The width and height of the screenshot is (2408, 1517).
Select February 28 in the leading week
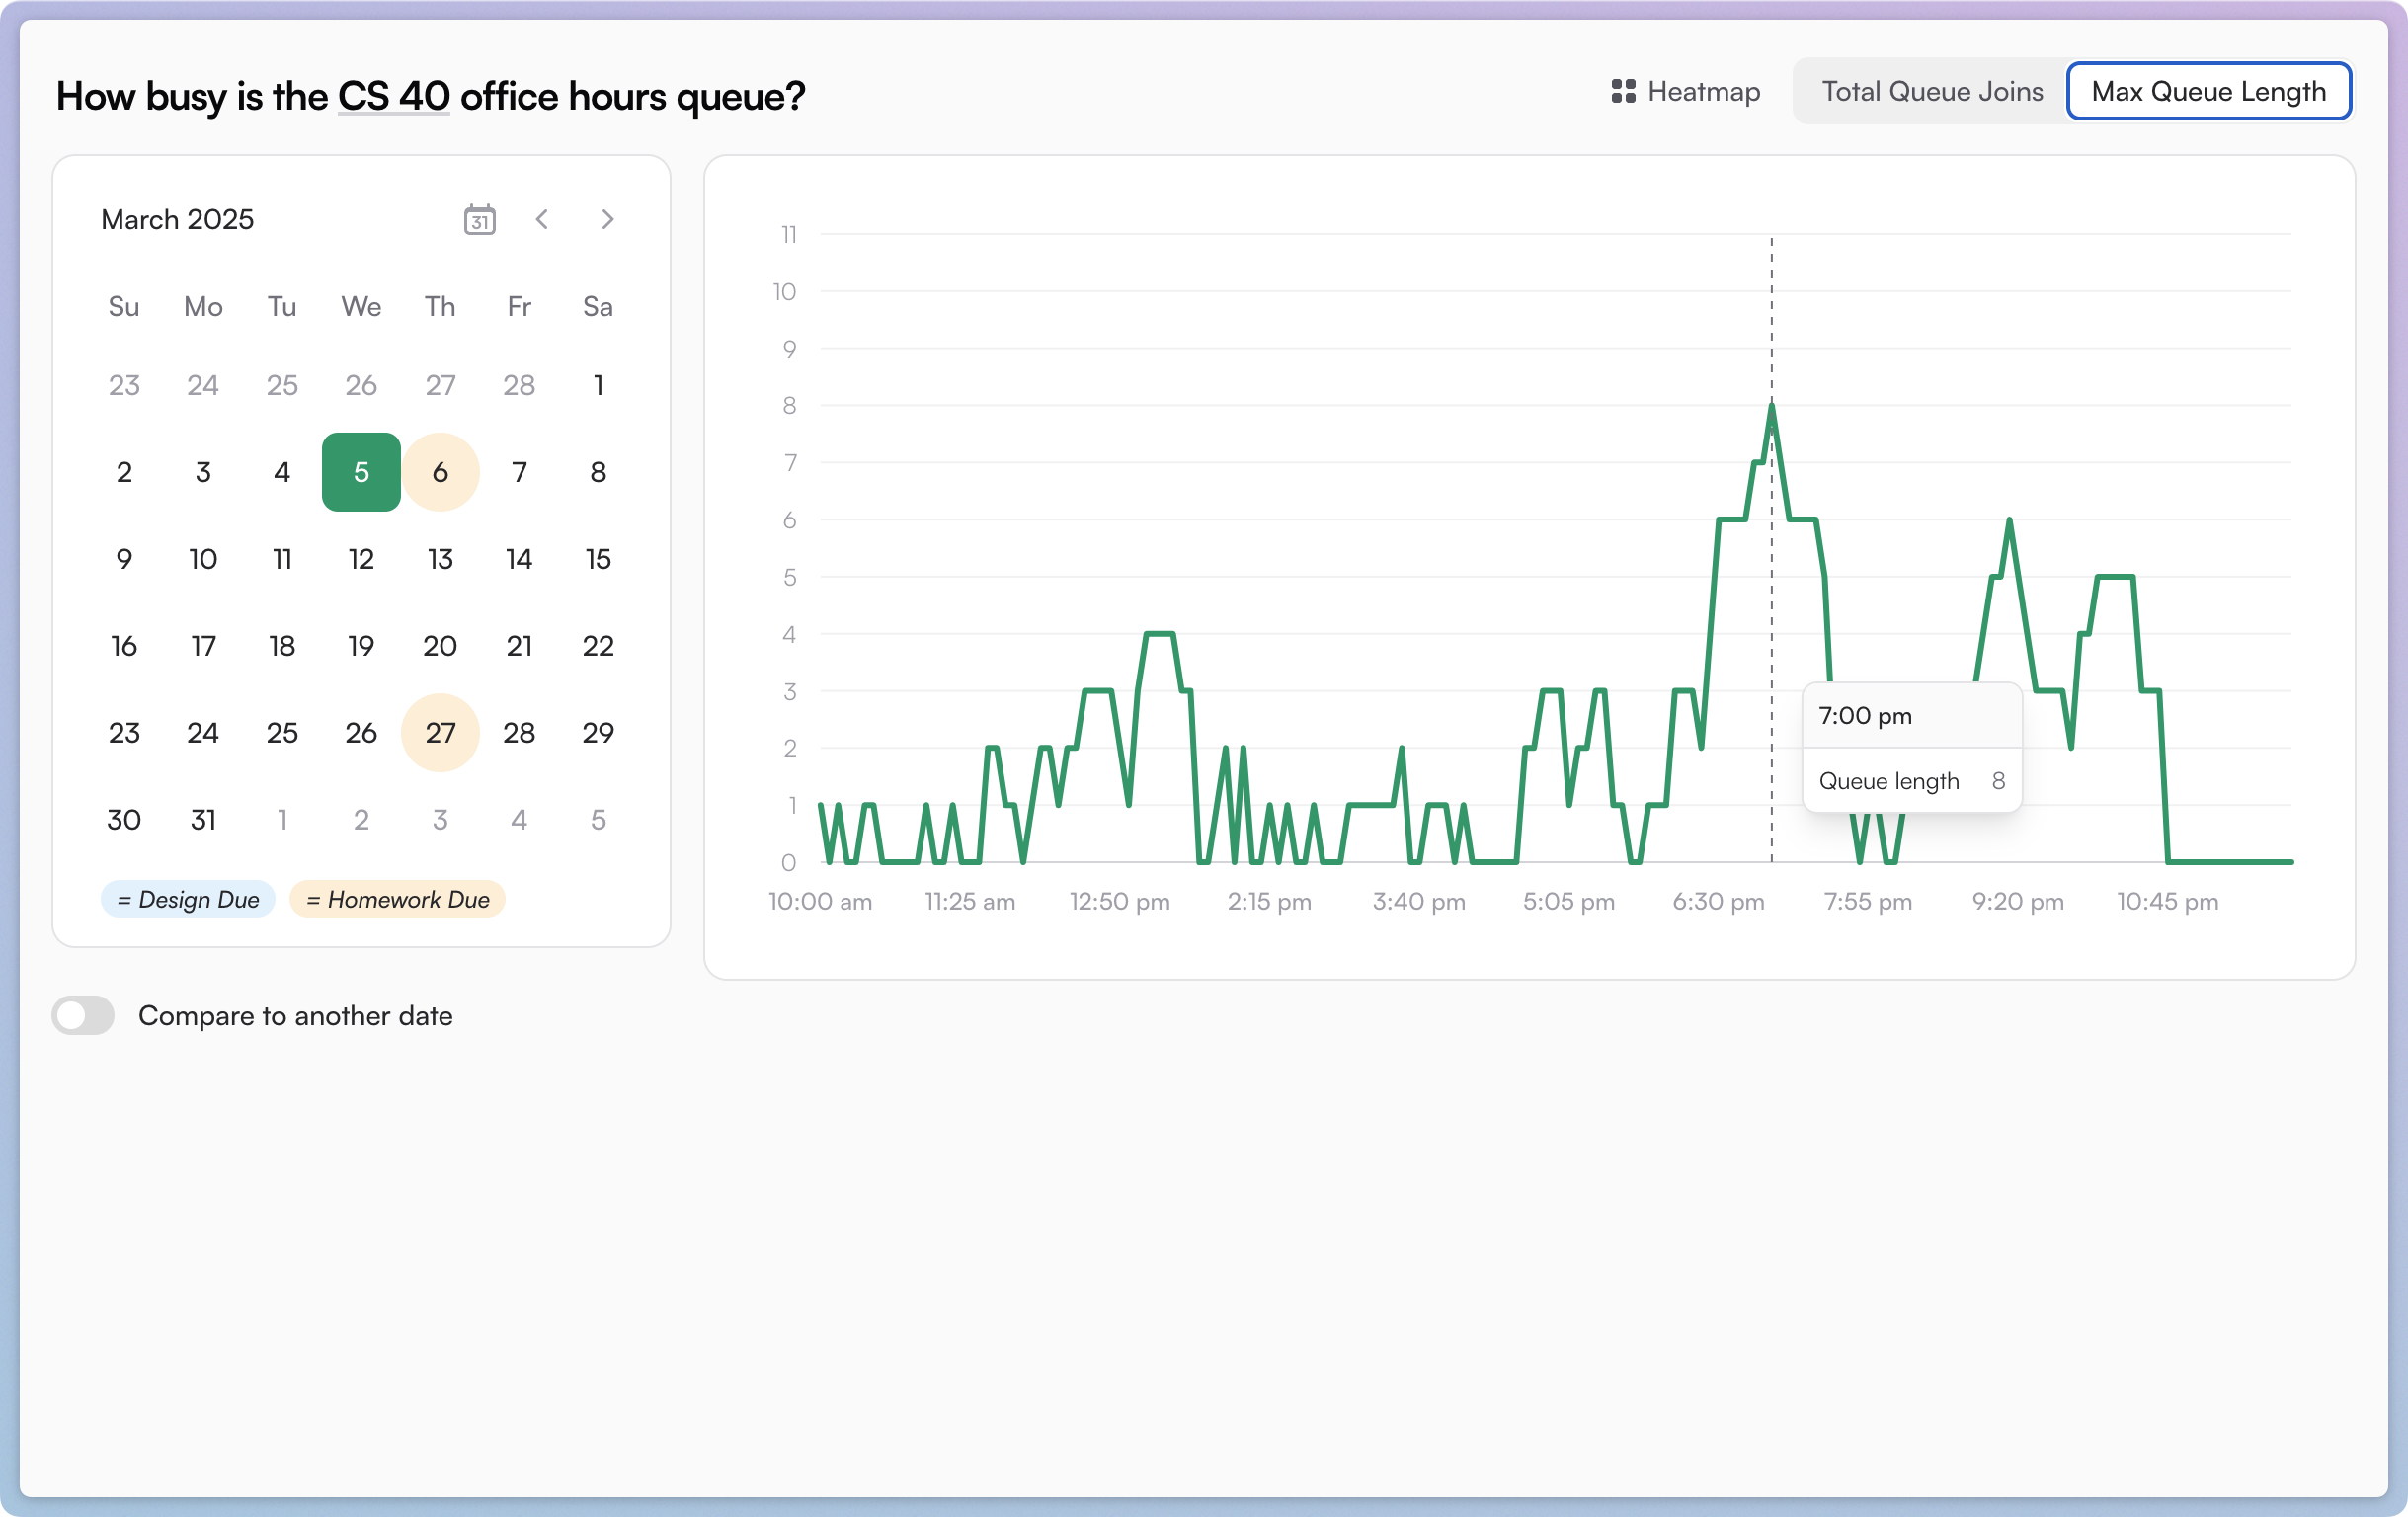click(x=519, y=385)
